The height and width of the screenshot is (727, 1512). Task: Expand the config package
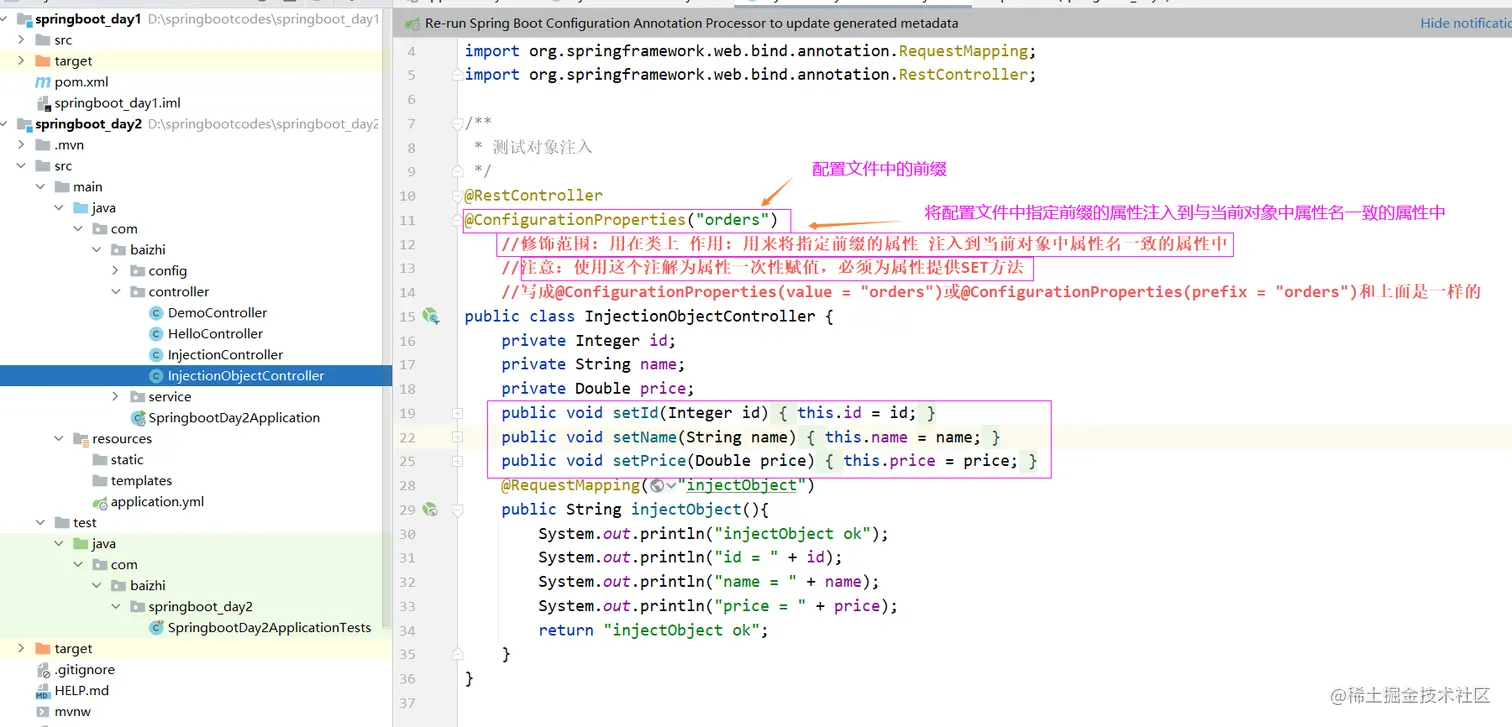tap(116, 271)
